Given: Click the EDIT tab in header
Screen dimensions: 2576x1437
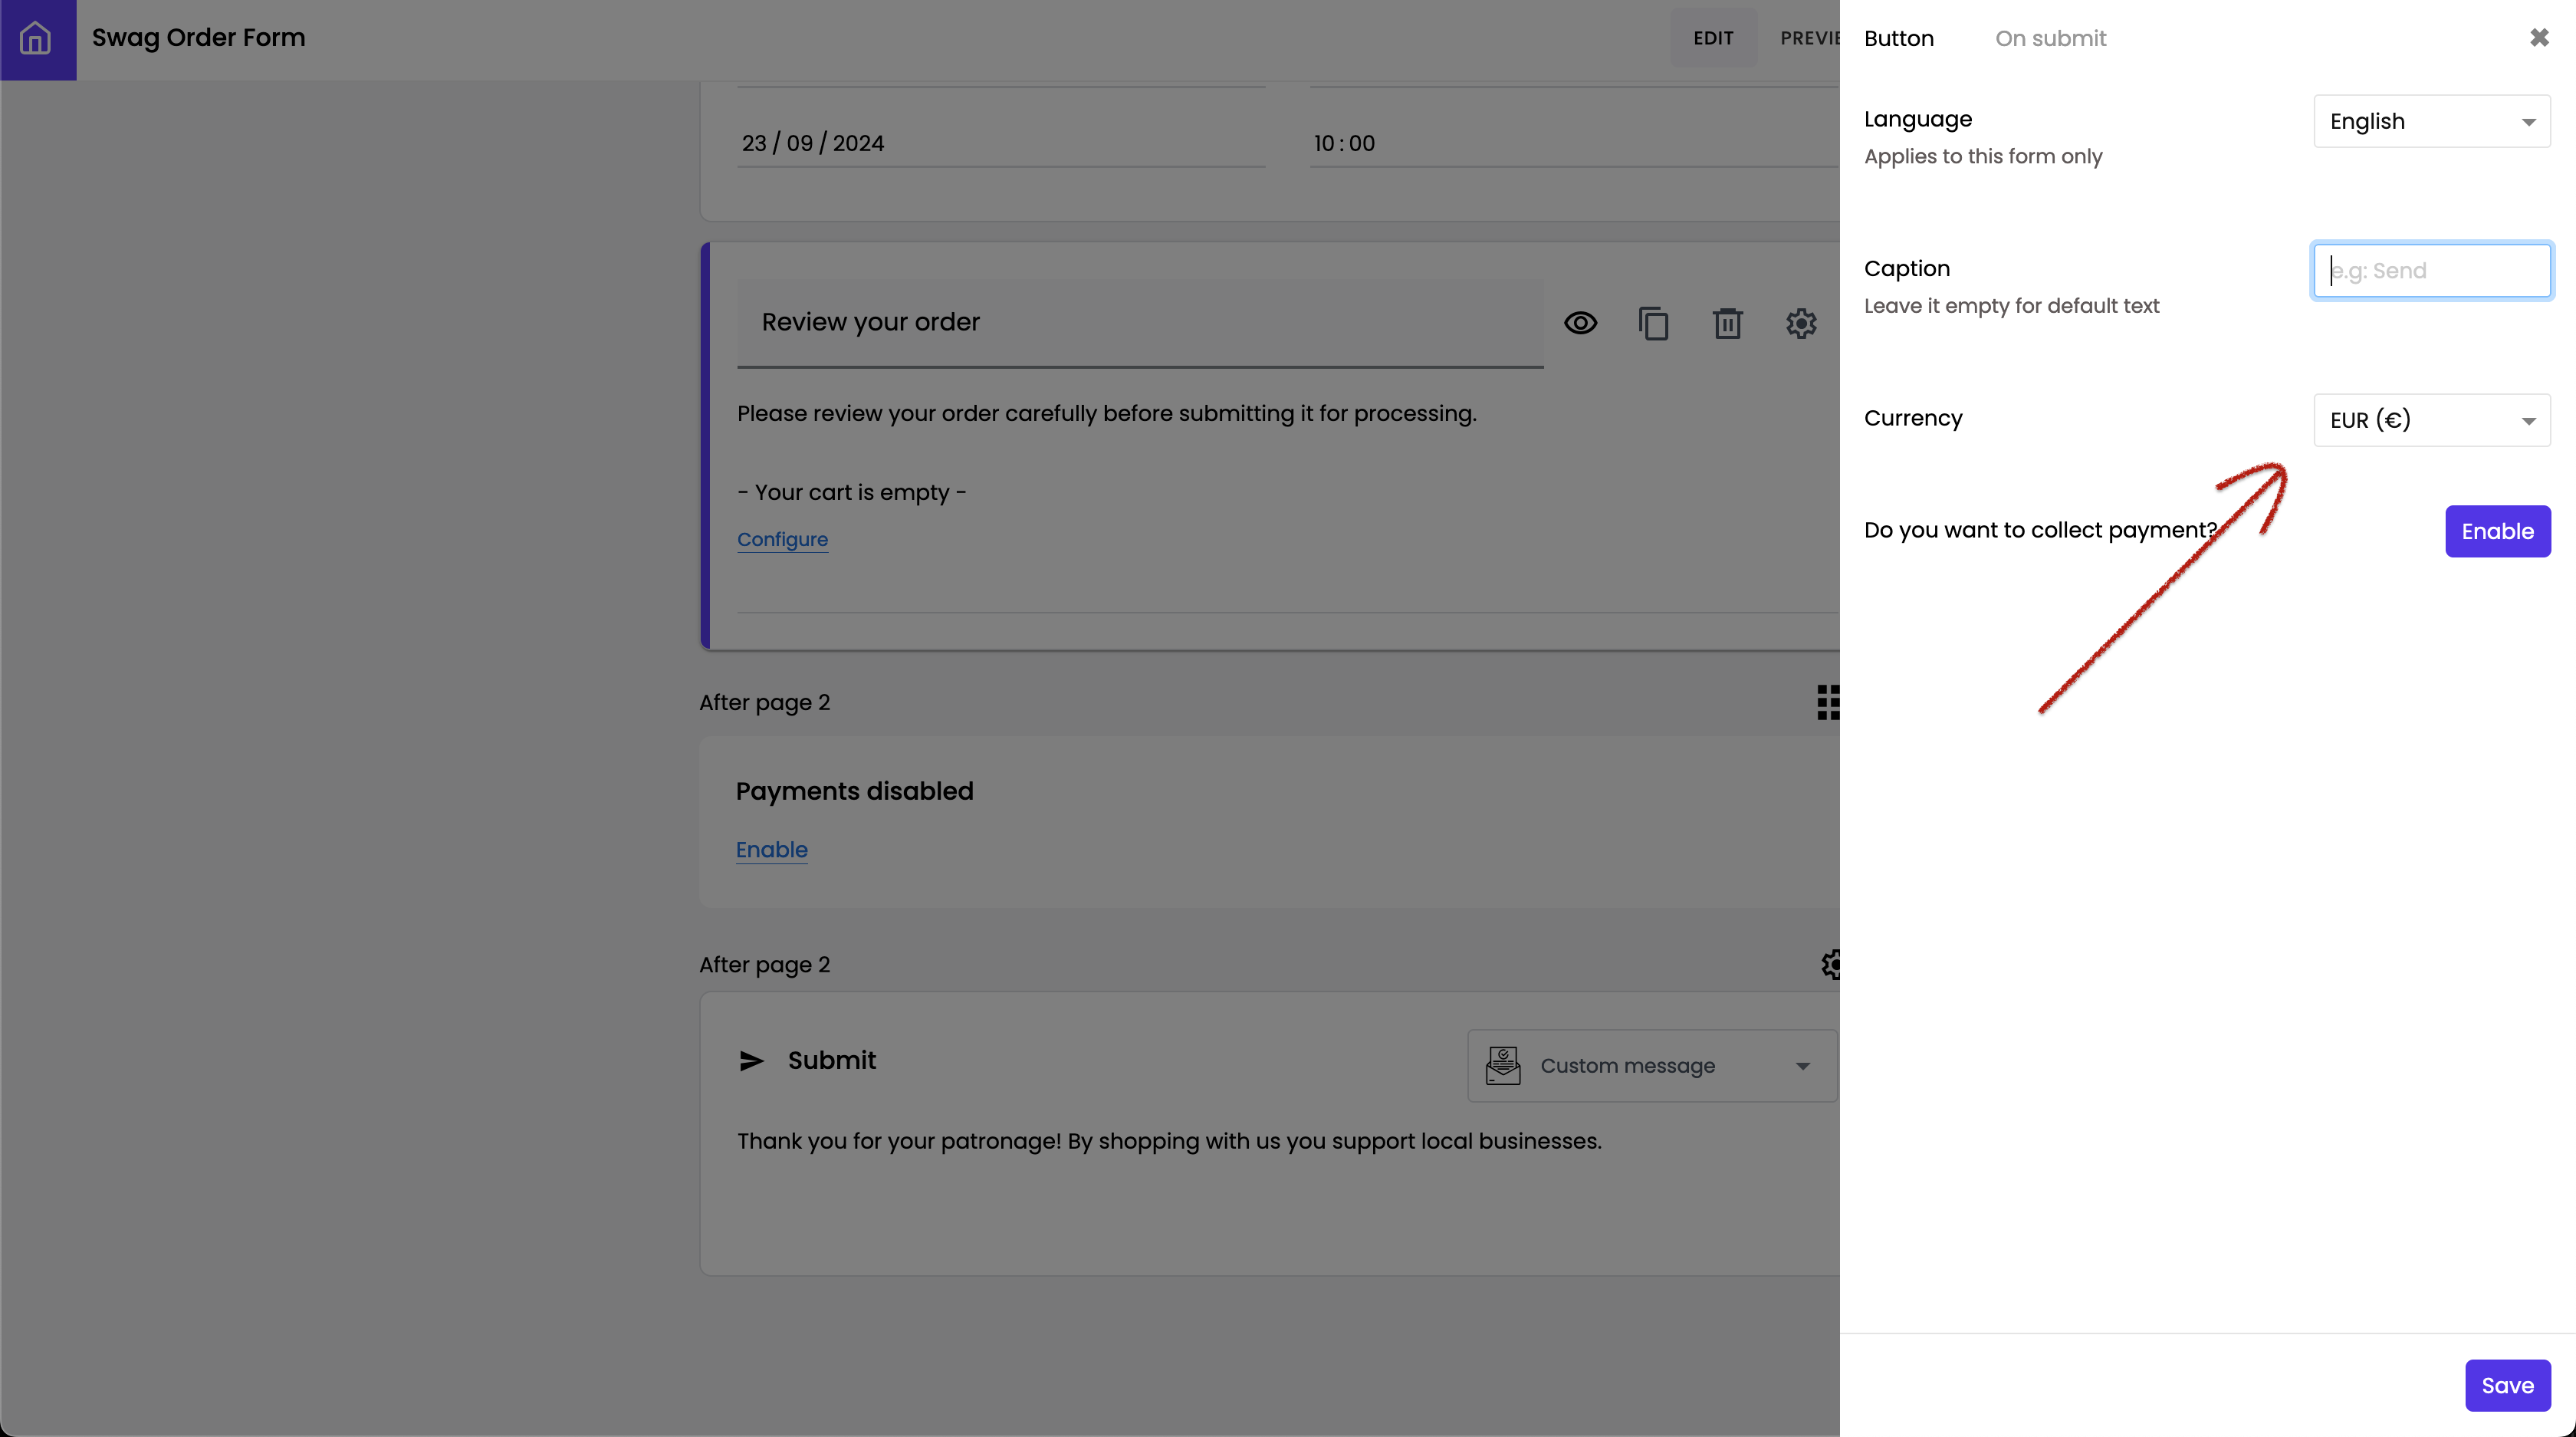Looking at the screenshot, I should click(x=1712, y=38).
